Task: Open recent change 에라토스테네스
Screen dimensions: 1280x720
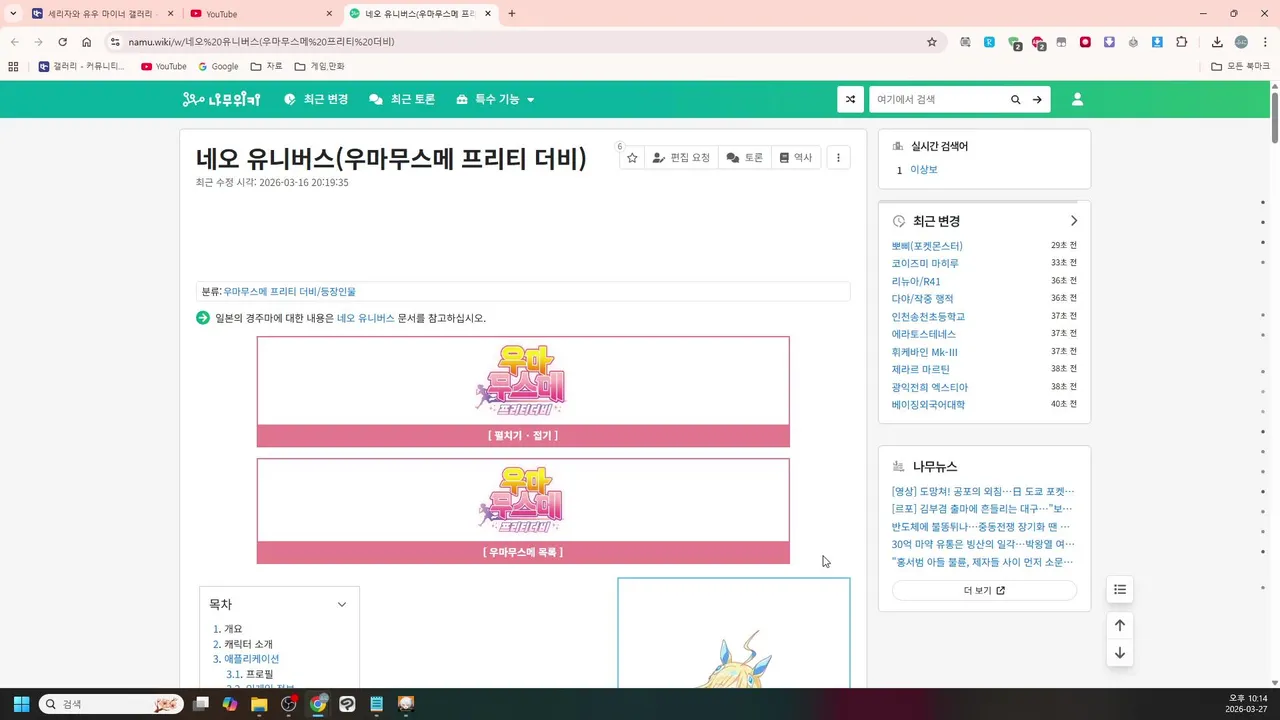Action: [x=924, y=334]
